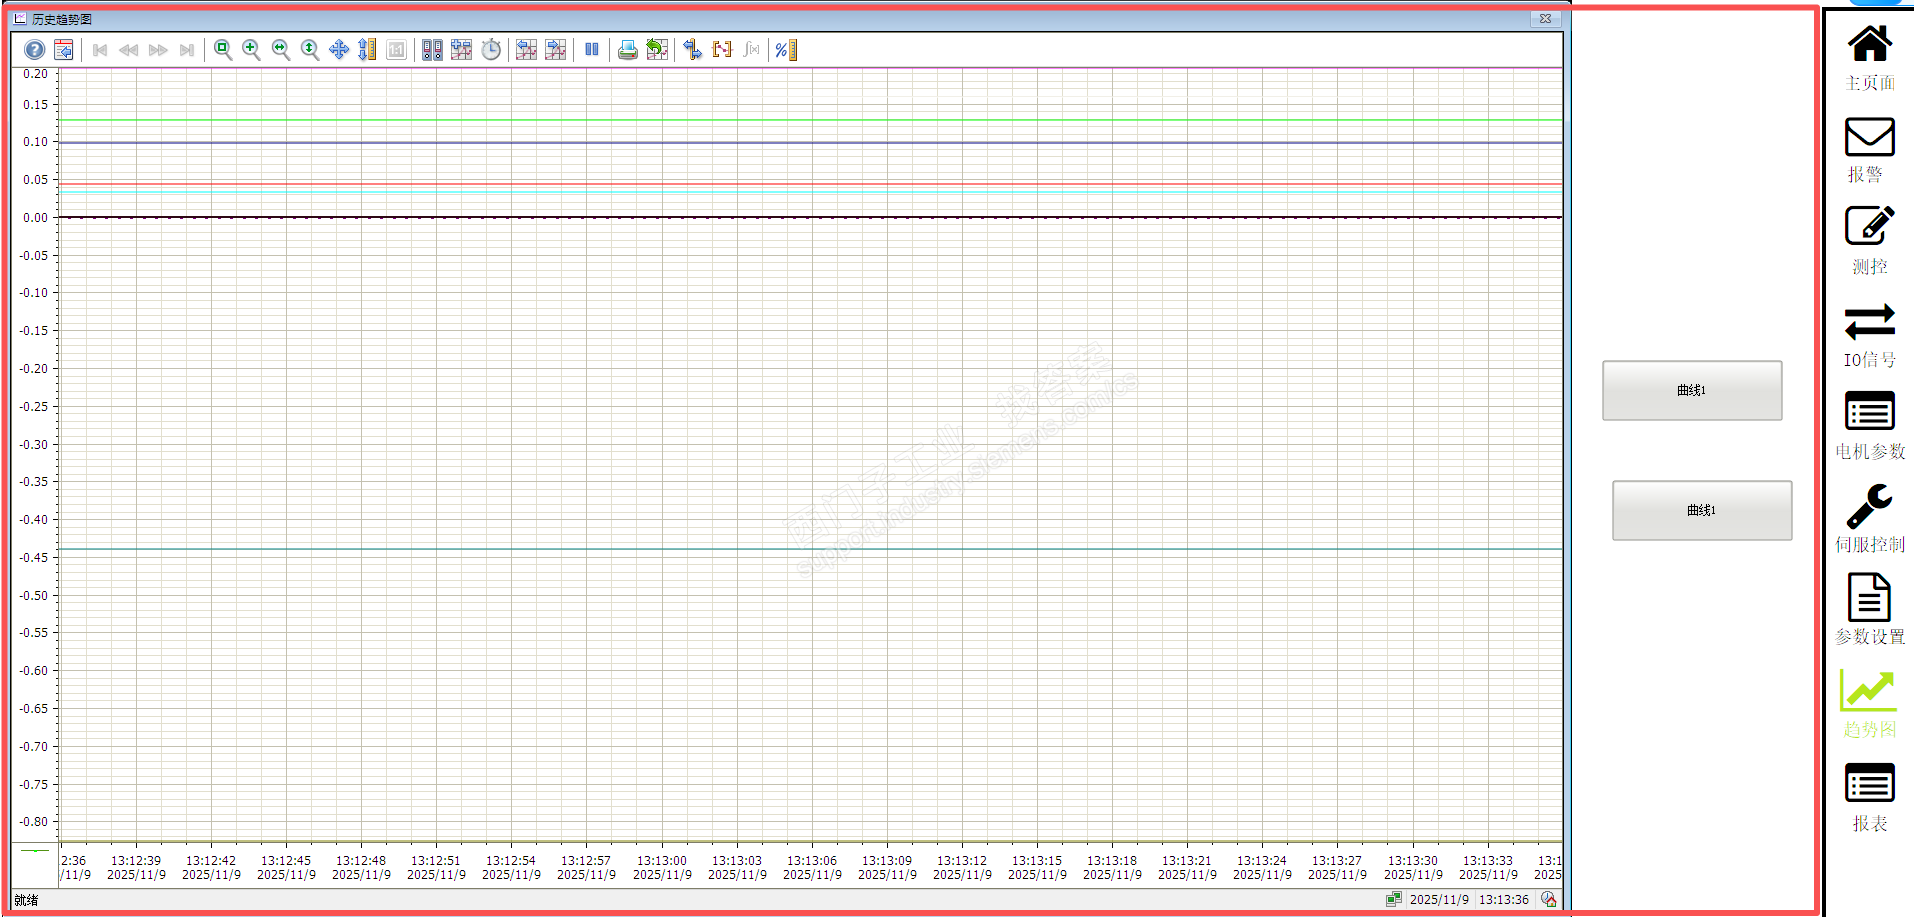Print the trend chart
The height and width of the screenshot is (917, 1914).
[628, 50]
